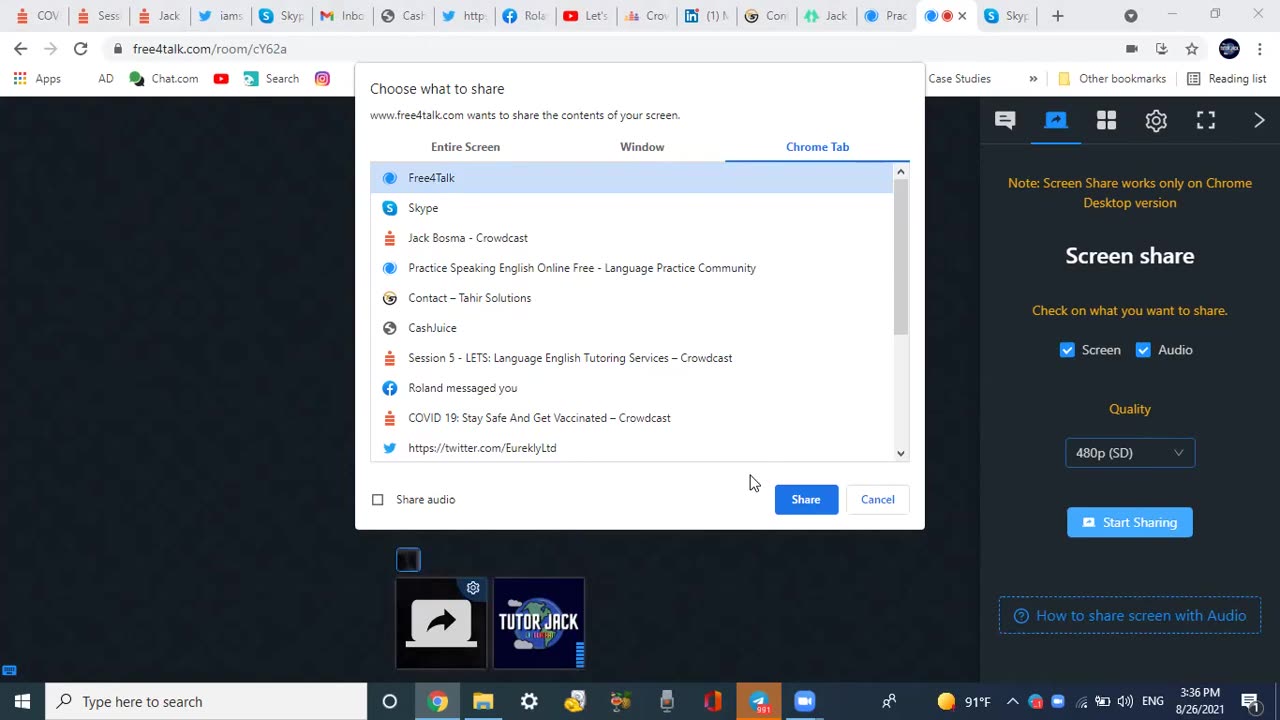
Task: Open the chat panel icon
Action: [1005, 120]
